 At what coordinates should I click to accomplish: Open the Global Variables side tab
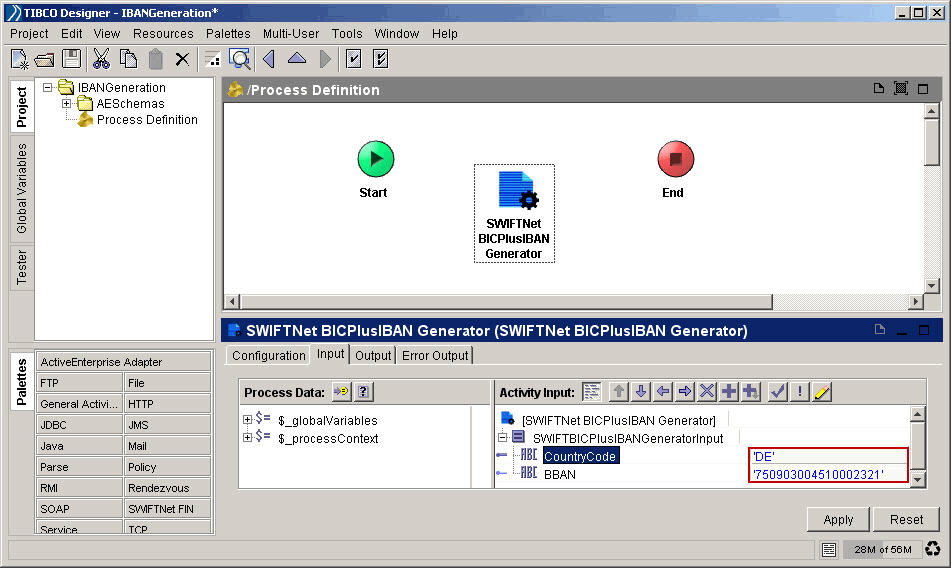pyautogui.click(x=22, y=188)
